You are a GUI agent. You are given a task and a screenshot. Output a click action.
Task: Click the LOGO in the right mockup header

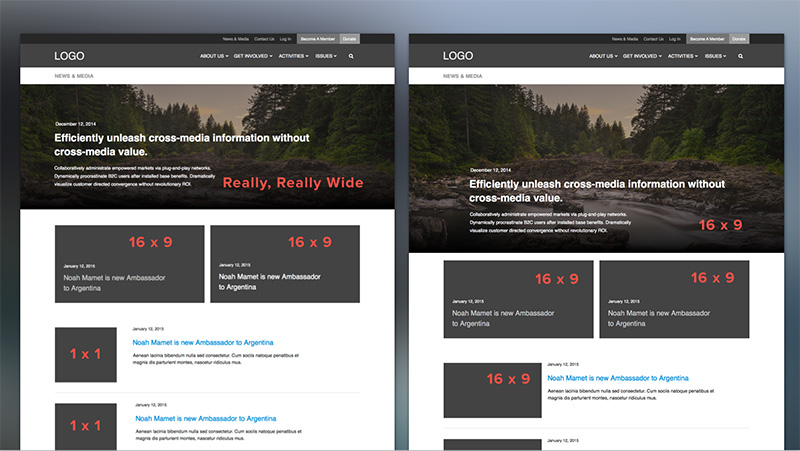tap(458, 56)
